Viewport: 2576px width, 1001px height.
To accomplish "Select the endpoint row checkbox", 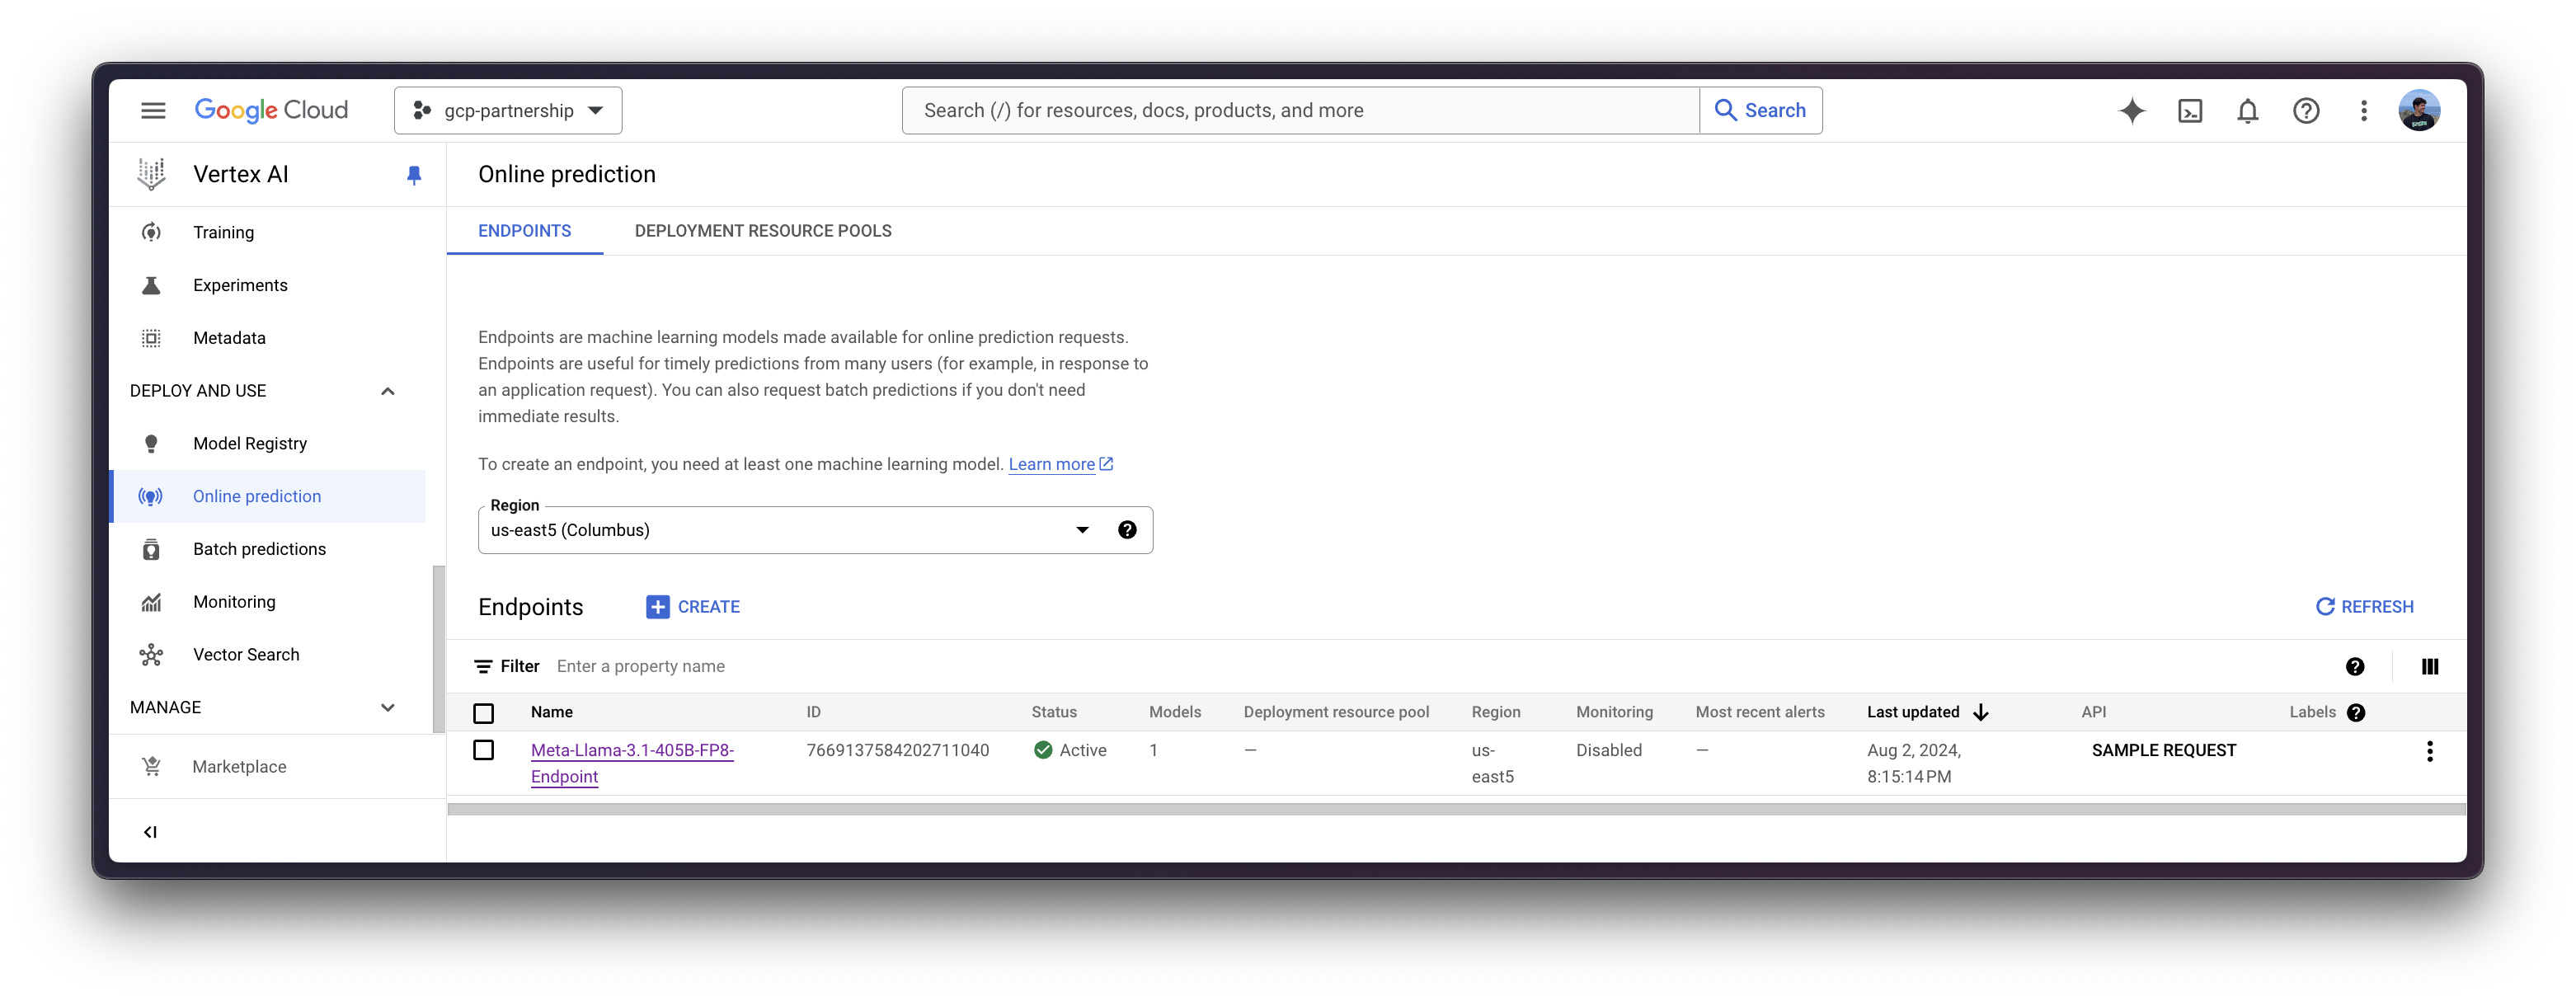I will point(485,750).
